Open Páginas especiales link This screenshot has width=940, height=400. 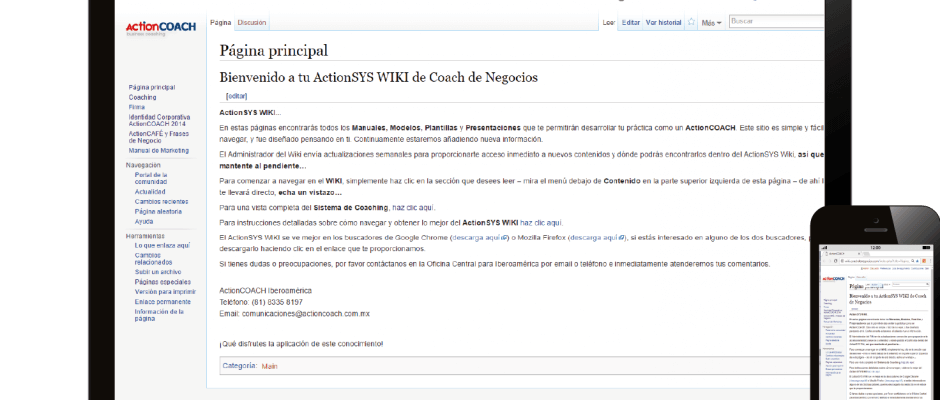click(161, 282)
